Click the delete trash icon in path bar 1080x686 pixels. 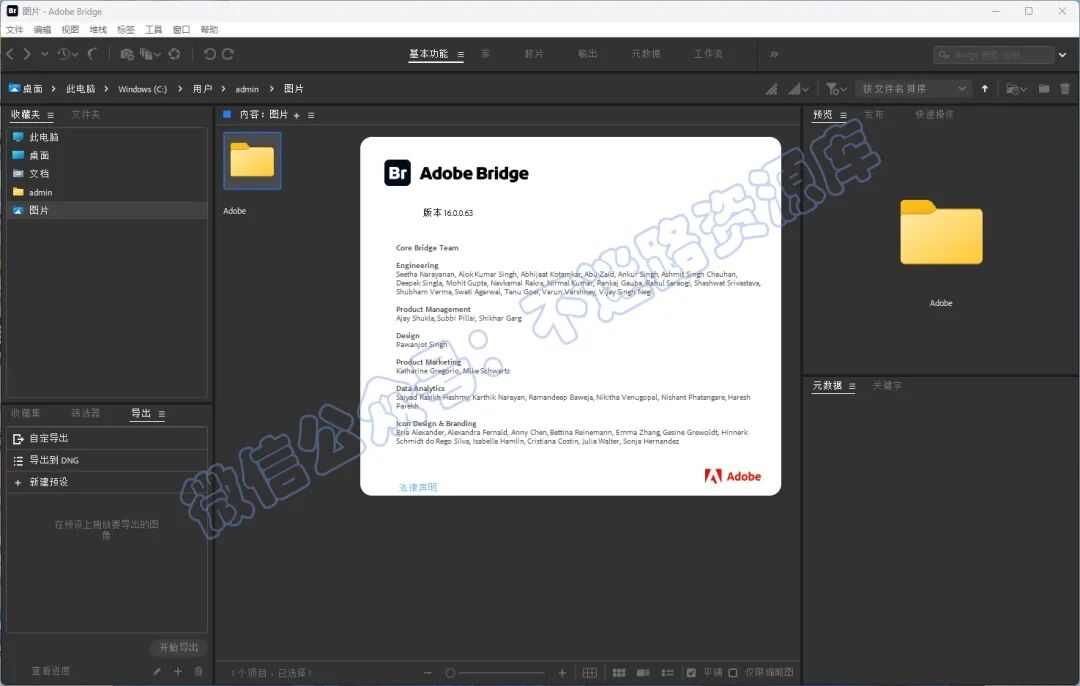[1065, 88]
